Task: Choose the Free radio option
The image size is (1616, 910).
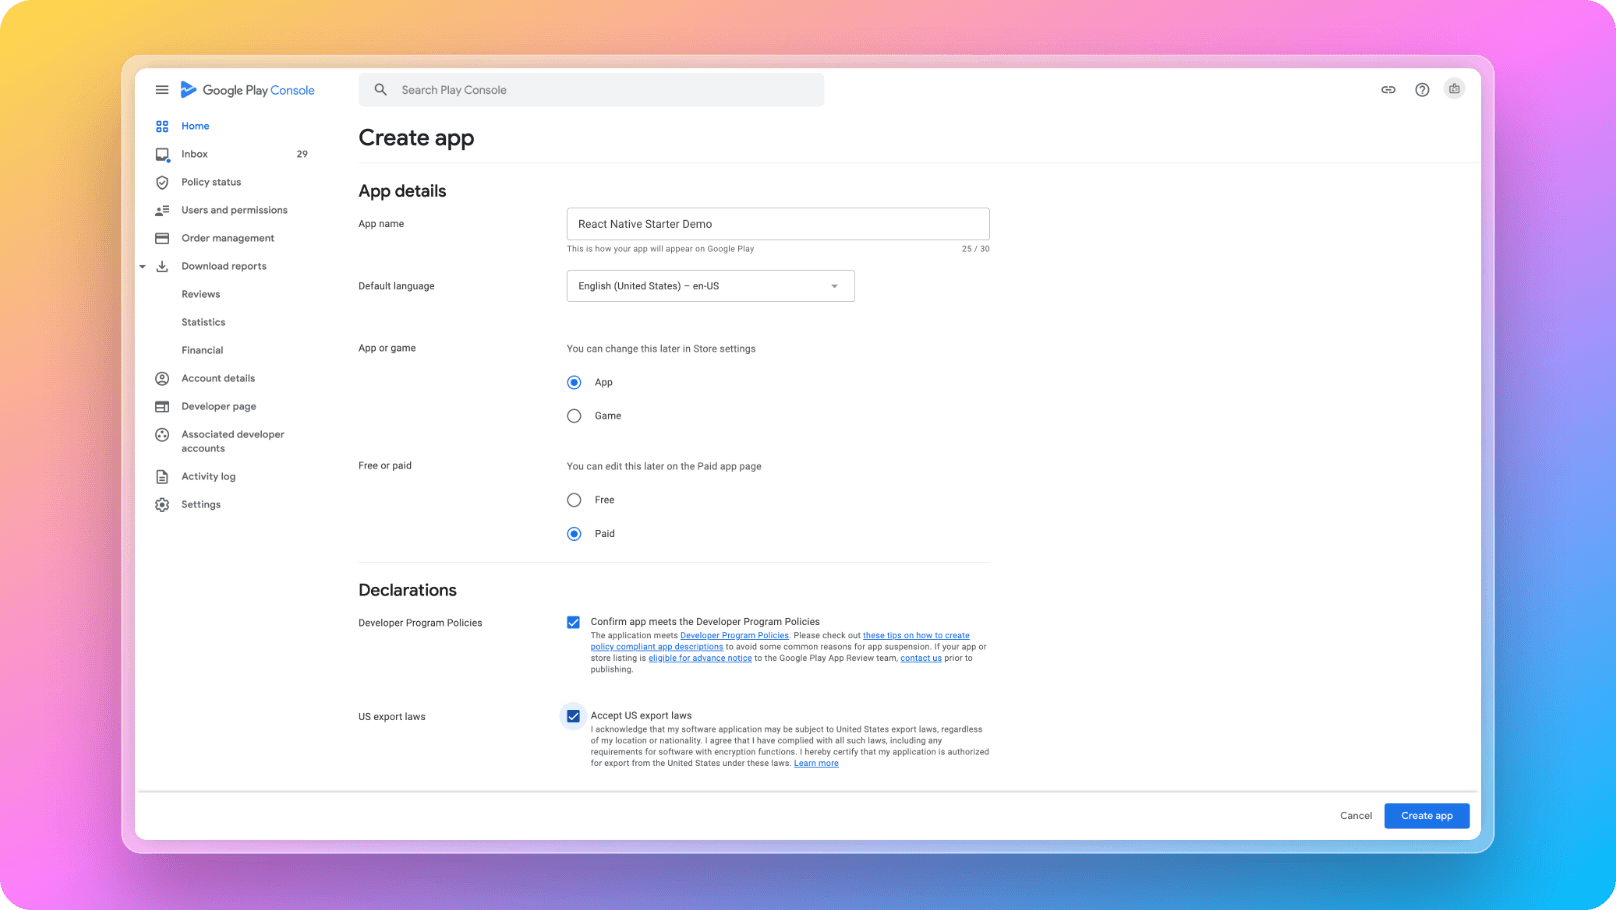Action: 574,500
